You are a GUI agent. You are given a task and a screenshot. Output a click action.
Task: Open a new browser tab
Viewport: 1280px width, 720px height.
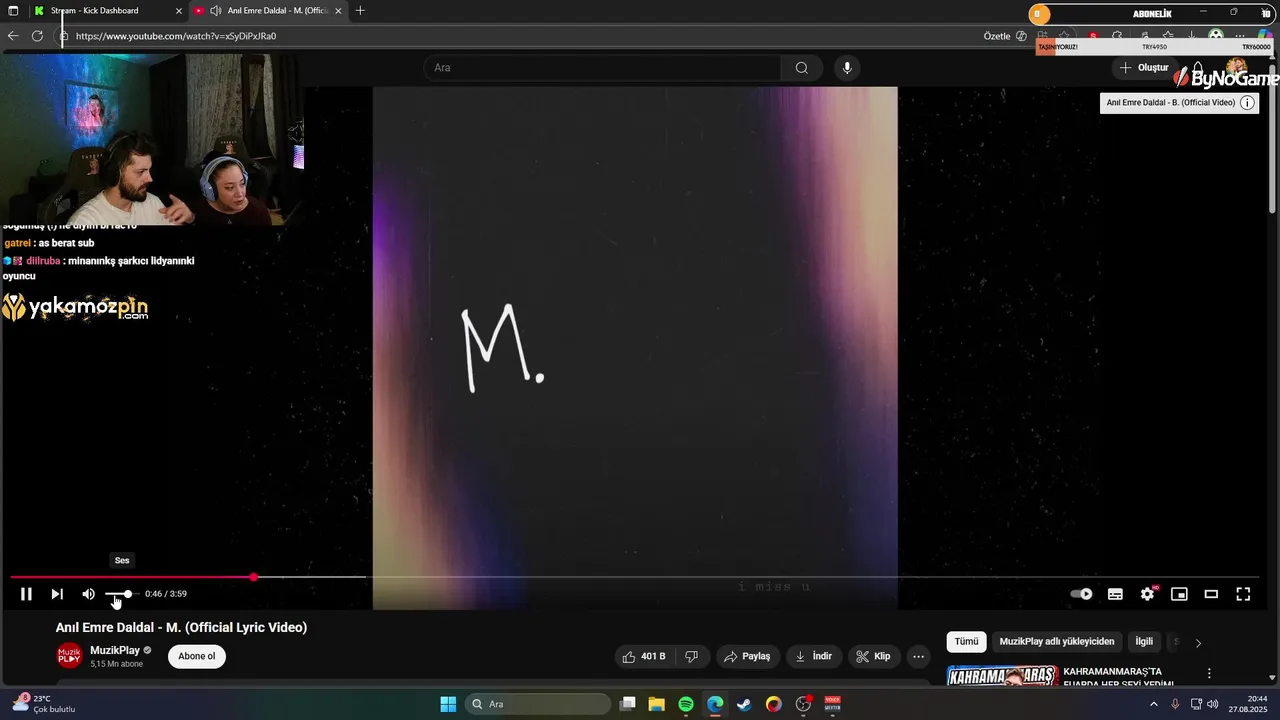[360, 10]
